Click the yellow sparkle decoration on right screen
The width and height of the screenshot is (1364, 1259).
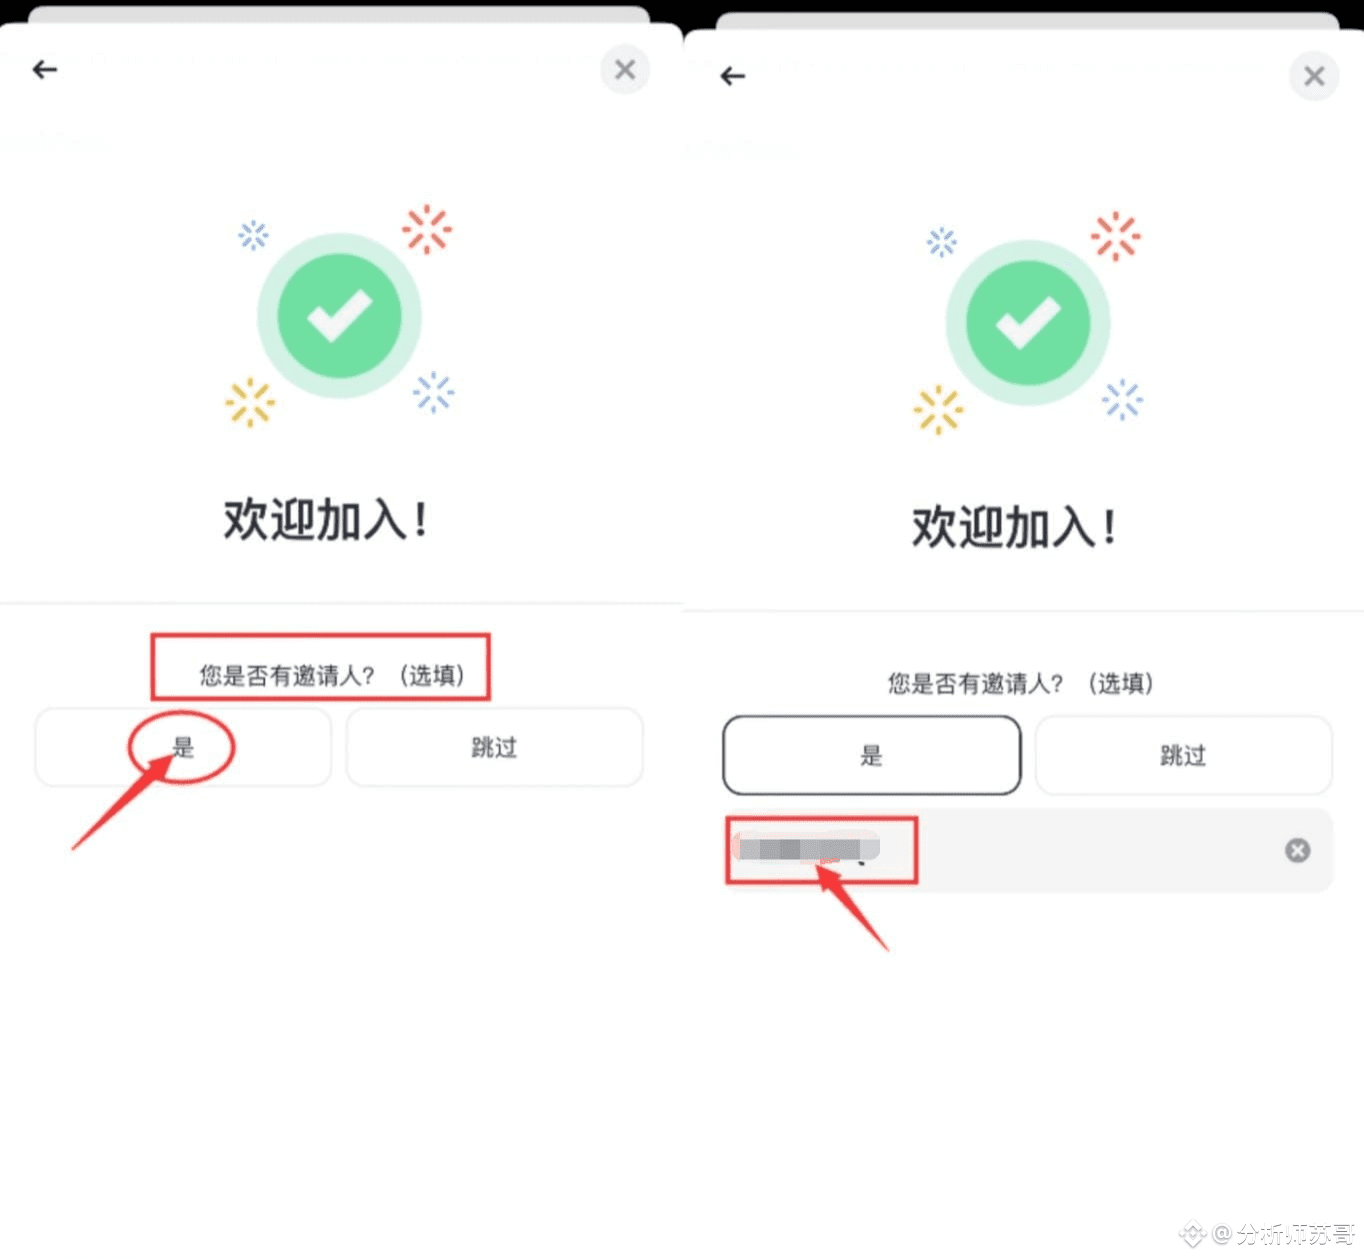(x=938, y=410)
